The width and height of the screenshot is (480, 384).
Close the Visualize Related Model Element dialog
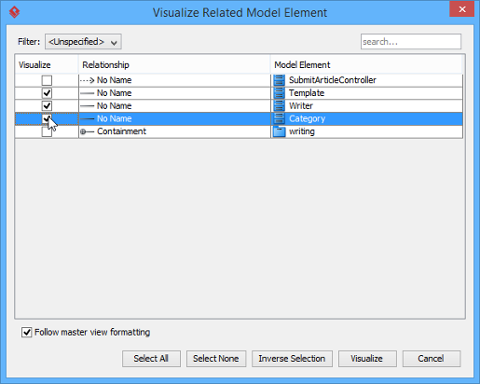462,9
